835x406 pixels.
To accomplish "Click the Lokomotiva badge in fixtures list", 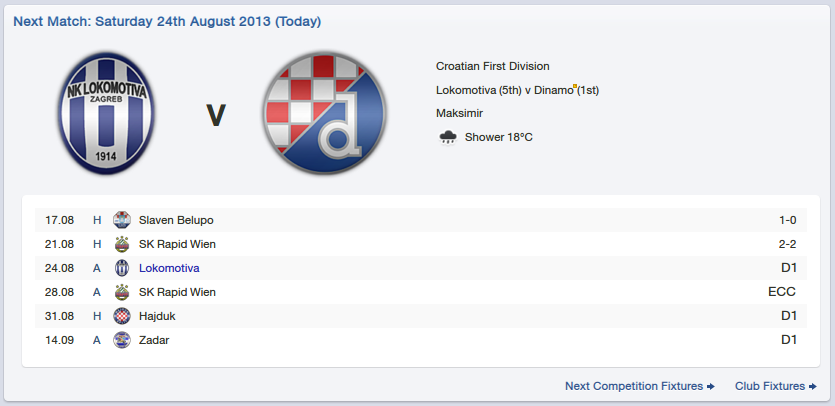I will [122, 268].
